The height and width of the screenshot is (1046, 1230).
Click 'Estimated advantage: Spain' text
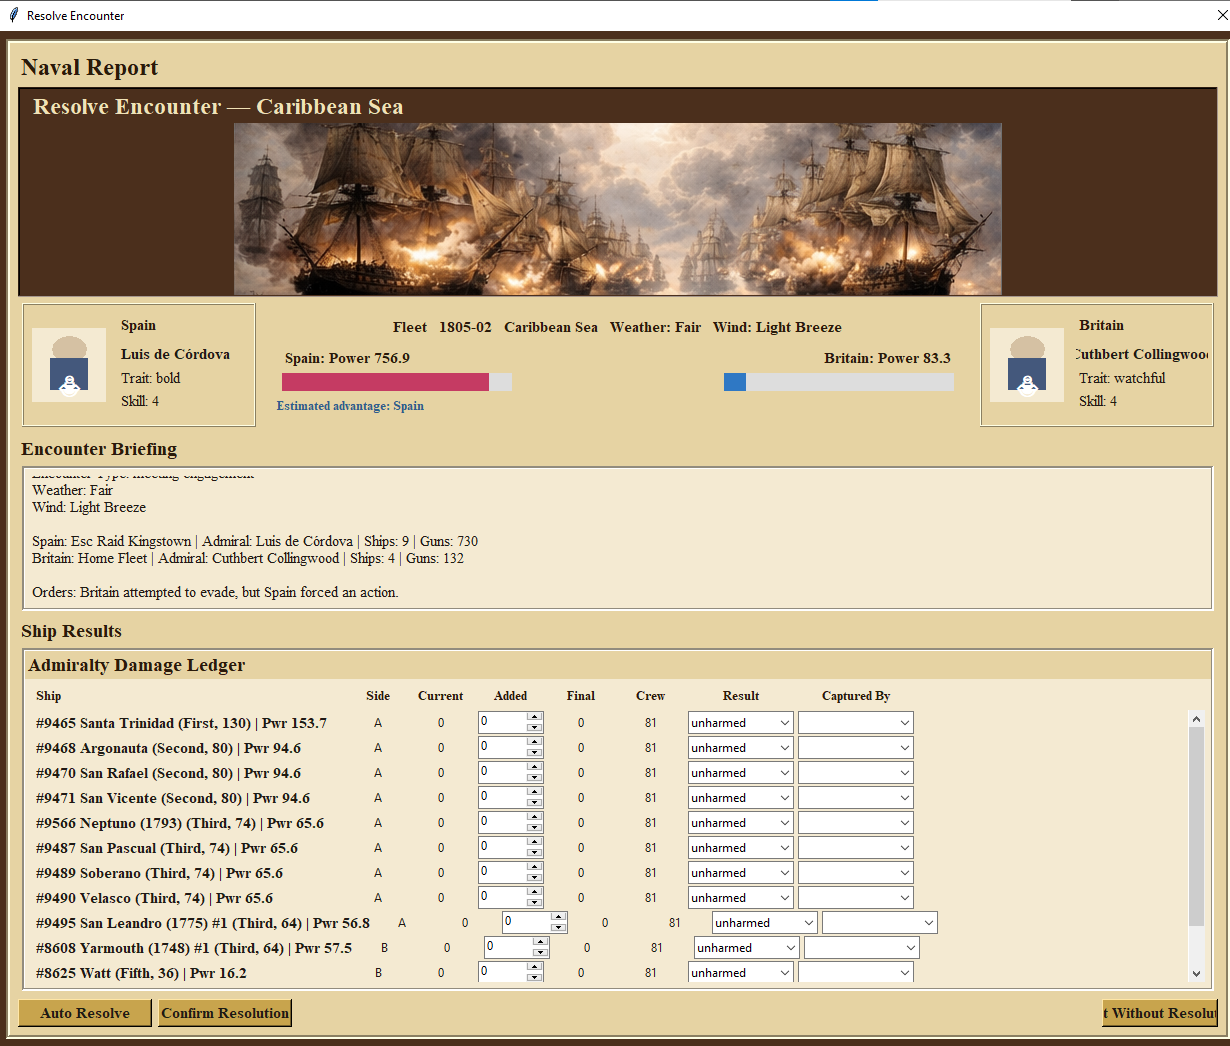pyautogui.click(x=350, y=406)
